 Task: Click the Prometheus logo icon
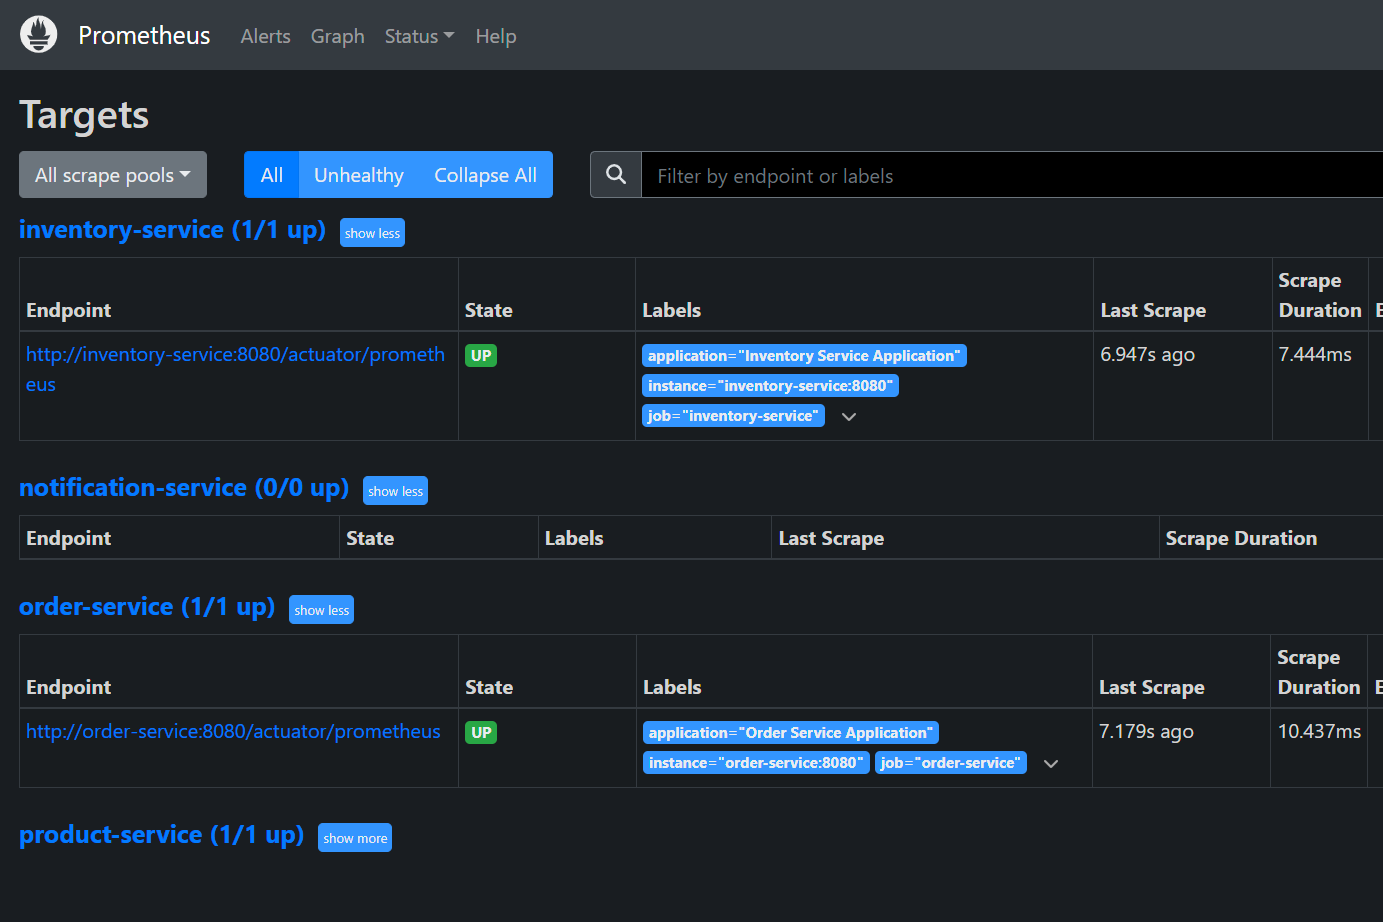pos(38,33)
